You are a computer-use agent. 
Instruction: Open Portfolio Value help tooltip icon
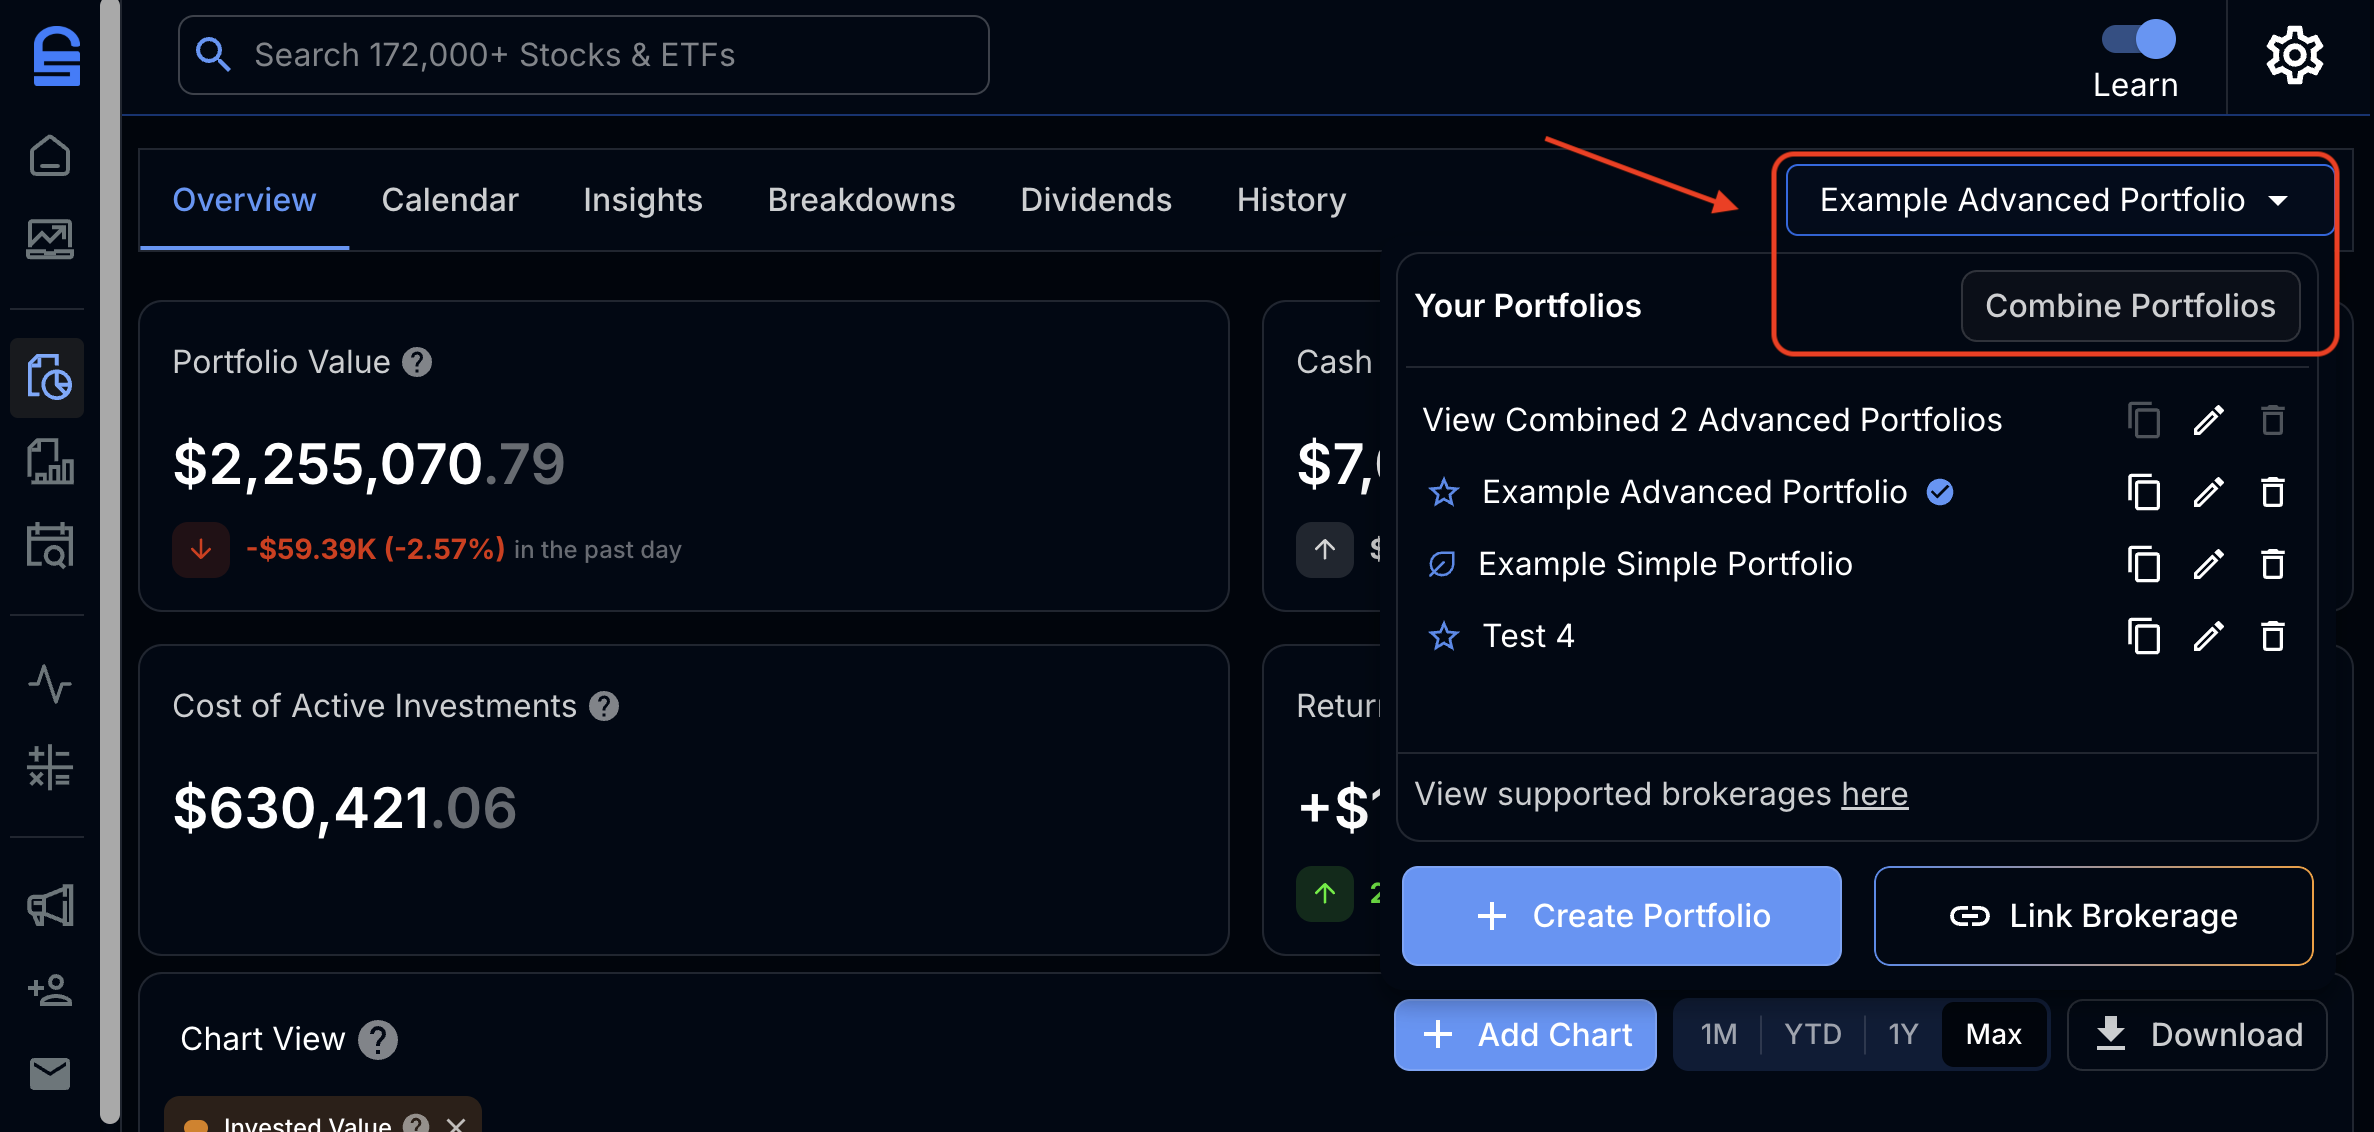point(417,362)
